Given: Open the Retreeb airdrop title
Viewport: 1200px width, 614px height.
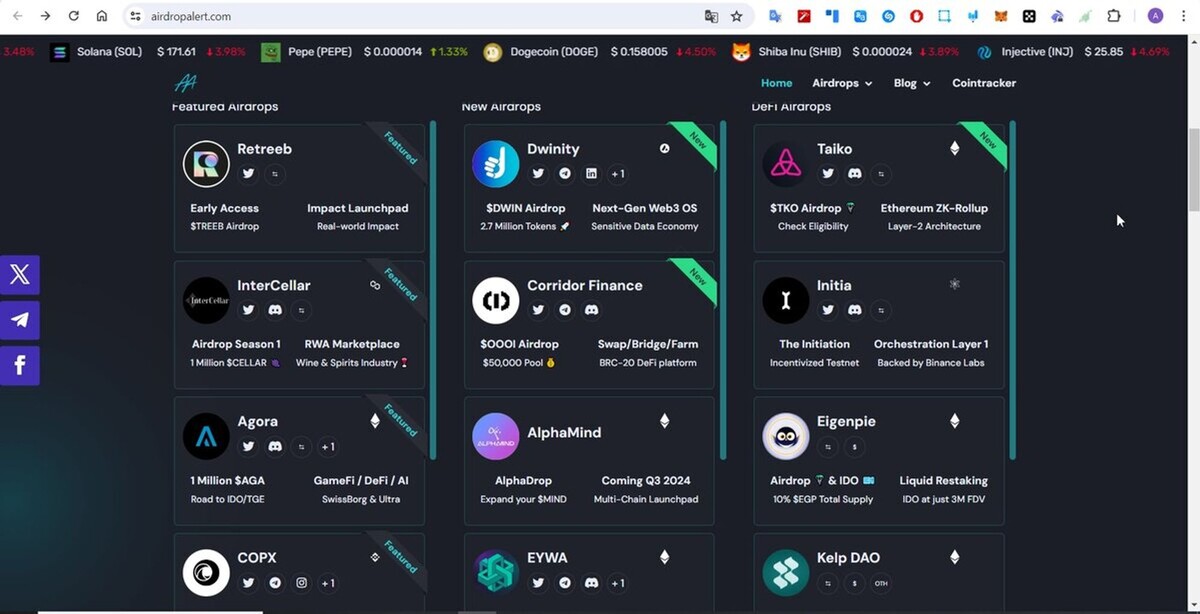Looking at the screenshot, I should tap(264, 149).
